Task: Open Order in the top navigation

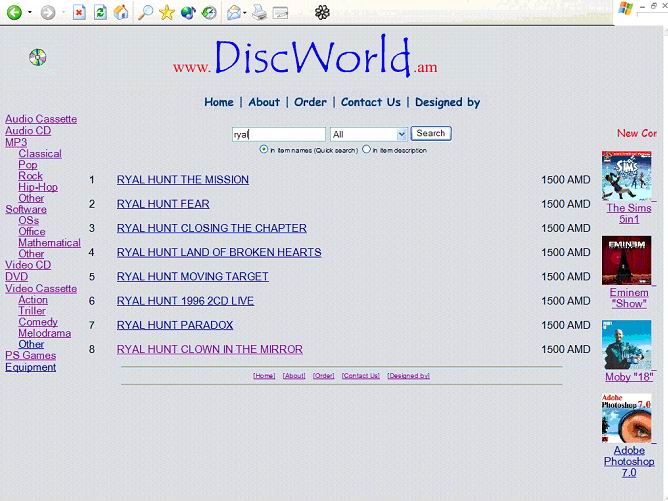Action: 310,102
